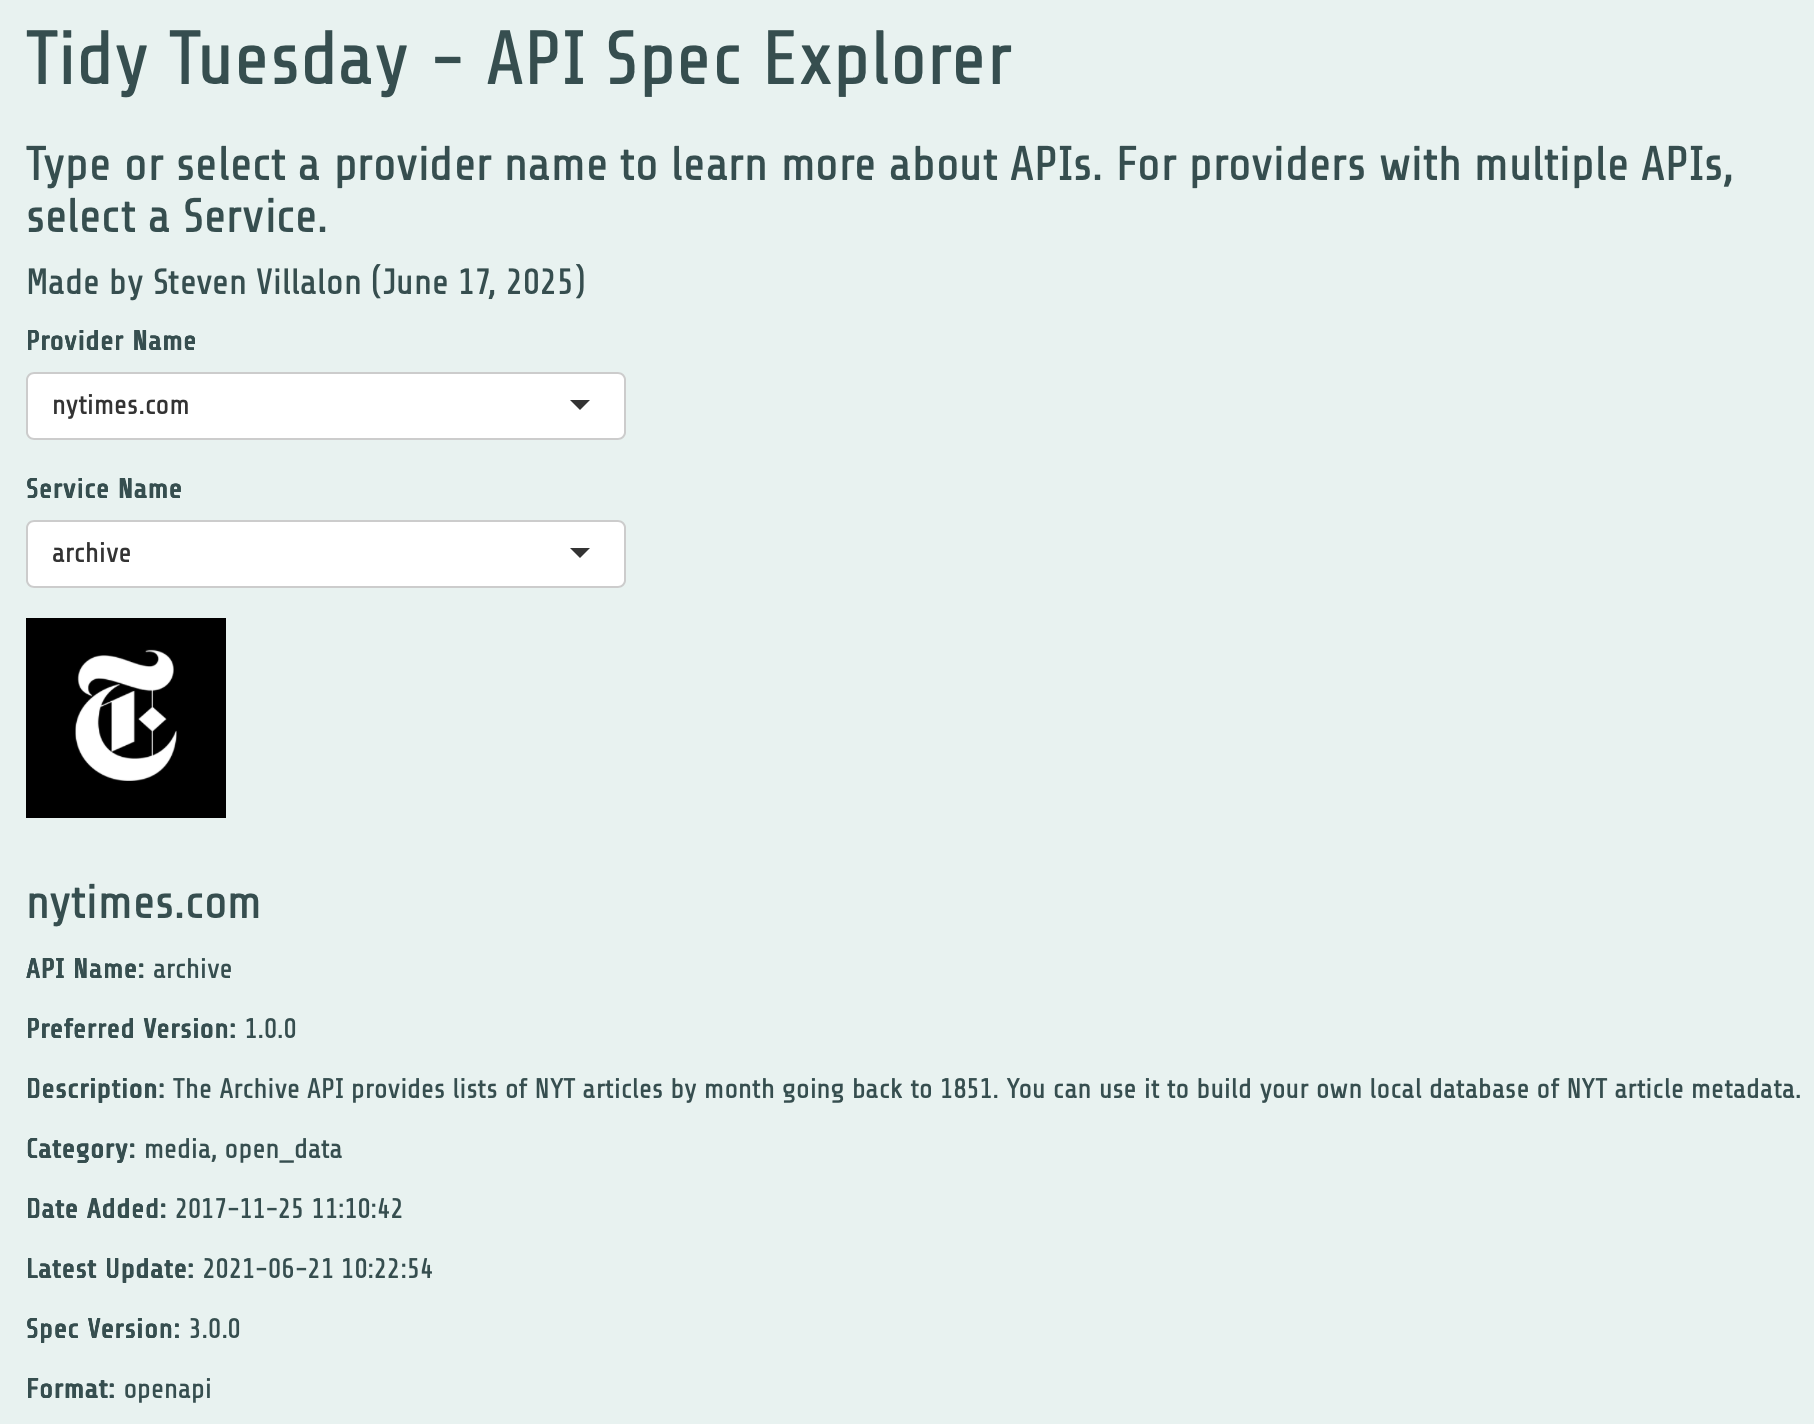
Task: Click the open_data category value
Action: tap(283, 1149)
